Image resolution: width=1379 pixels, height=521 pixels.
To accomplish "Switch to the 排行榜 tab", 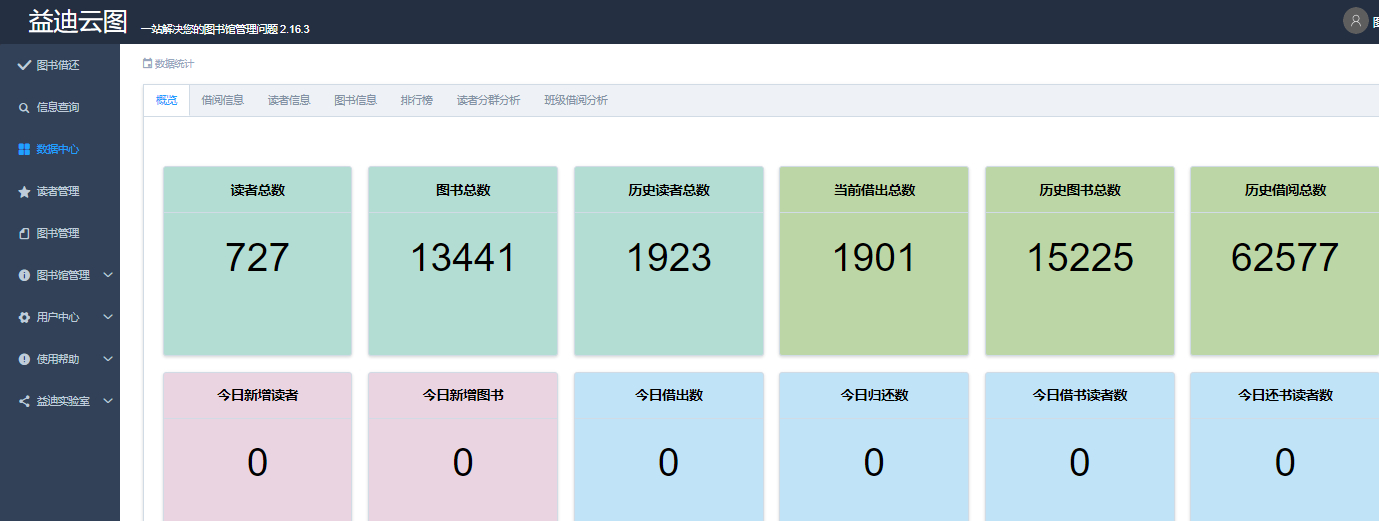I will pyautogui.click(x=416, y=100).
